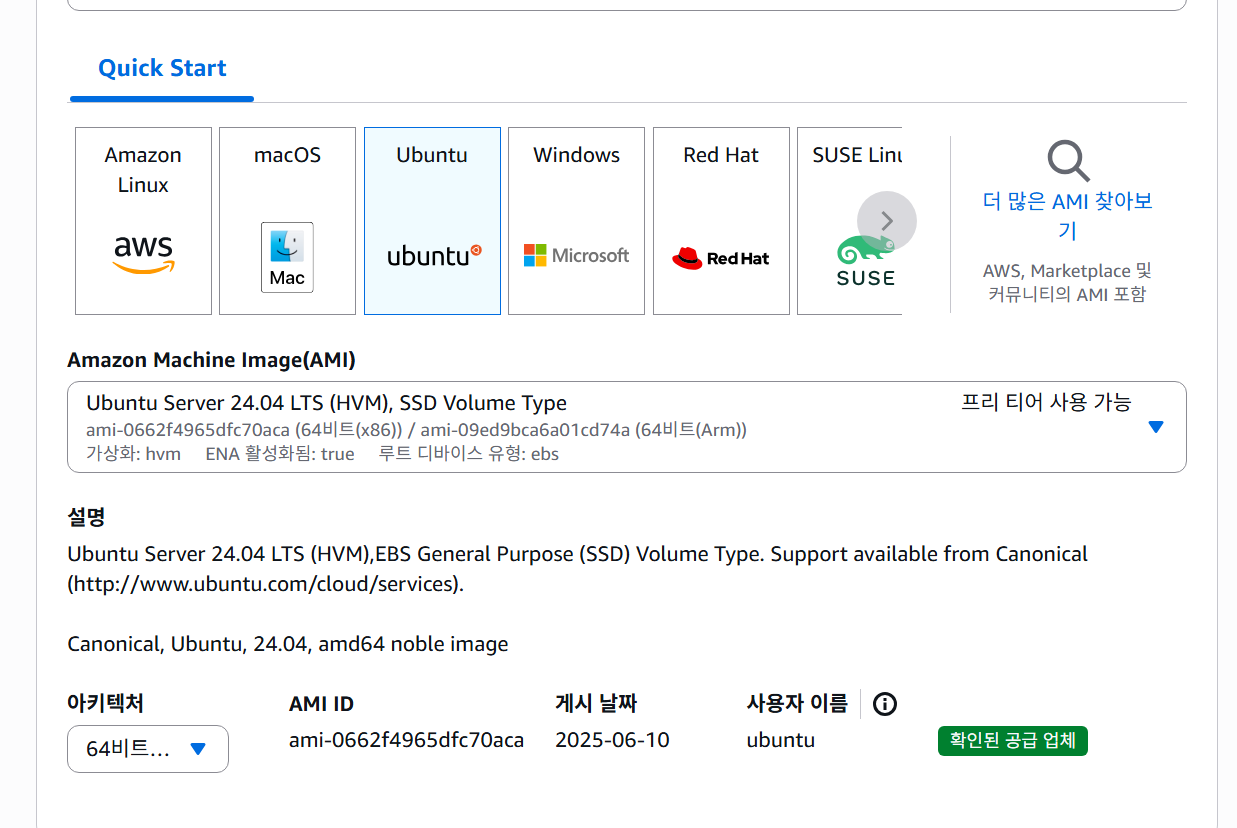Click the 게시 날짜 value 2025-06-10
The image size is (1237, 828).
tap(612, 740)
